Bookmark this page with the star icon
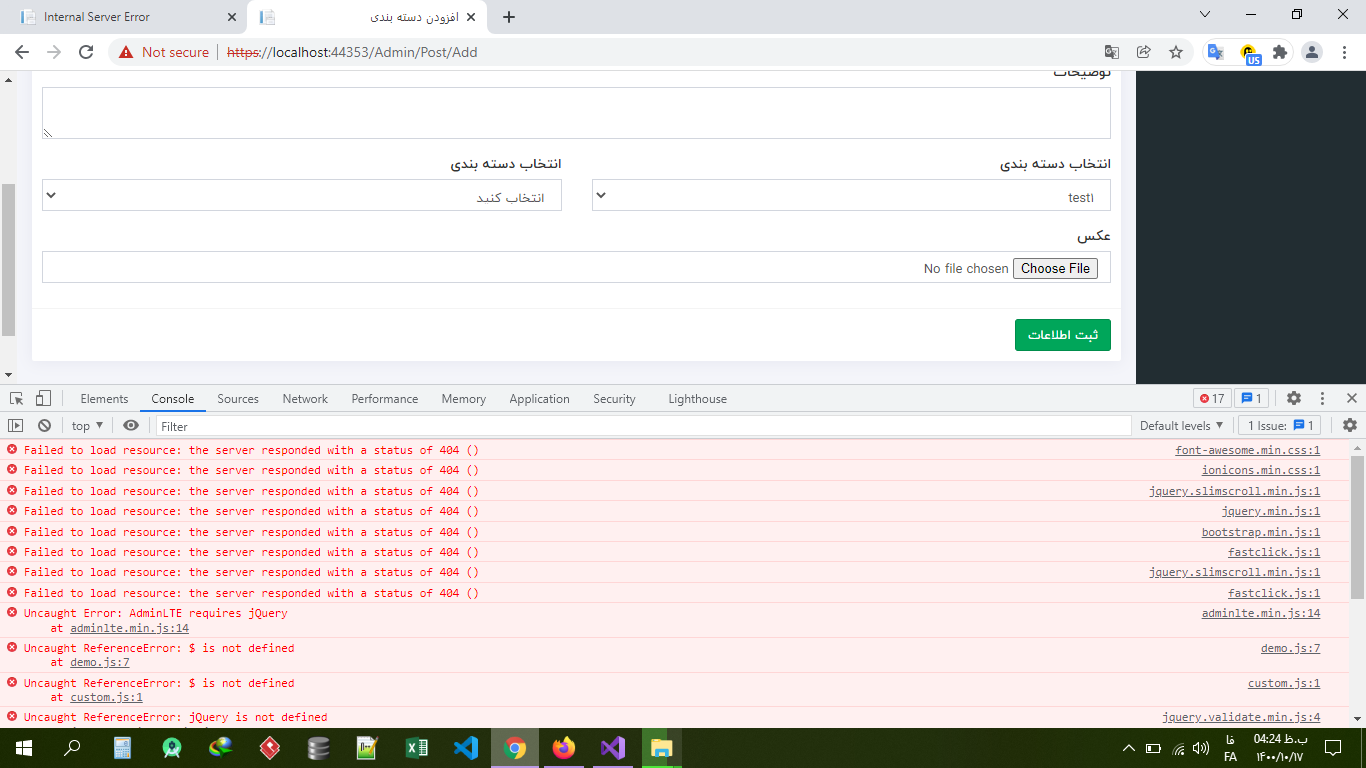The image size is (1366, 768). click(x=1176, y=52)
